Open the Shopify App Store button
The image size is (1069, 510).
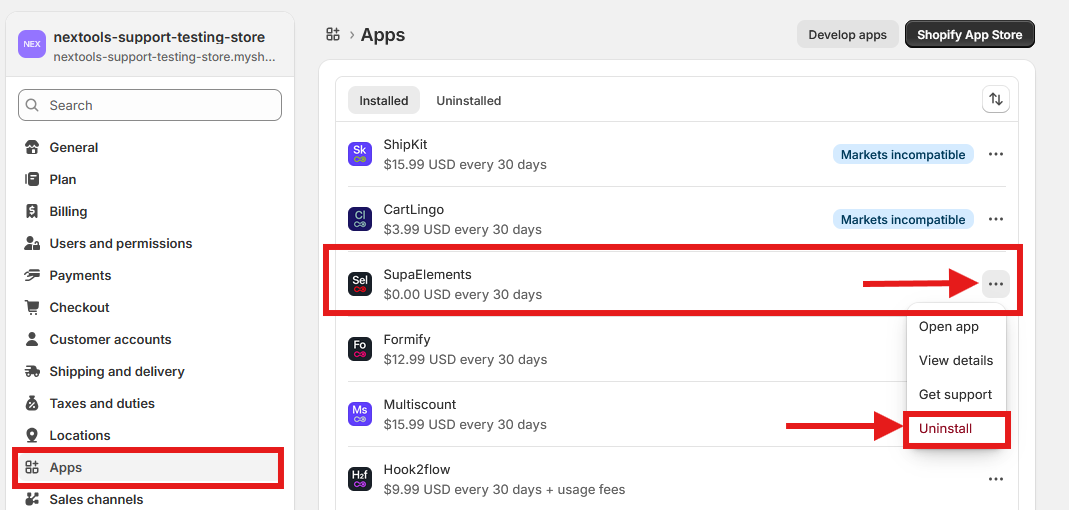pos(969,34)
